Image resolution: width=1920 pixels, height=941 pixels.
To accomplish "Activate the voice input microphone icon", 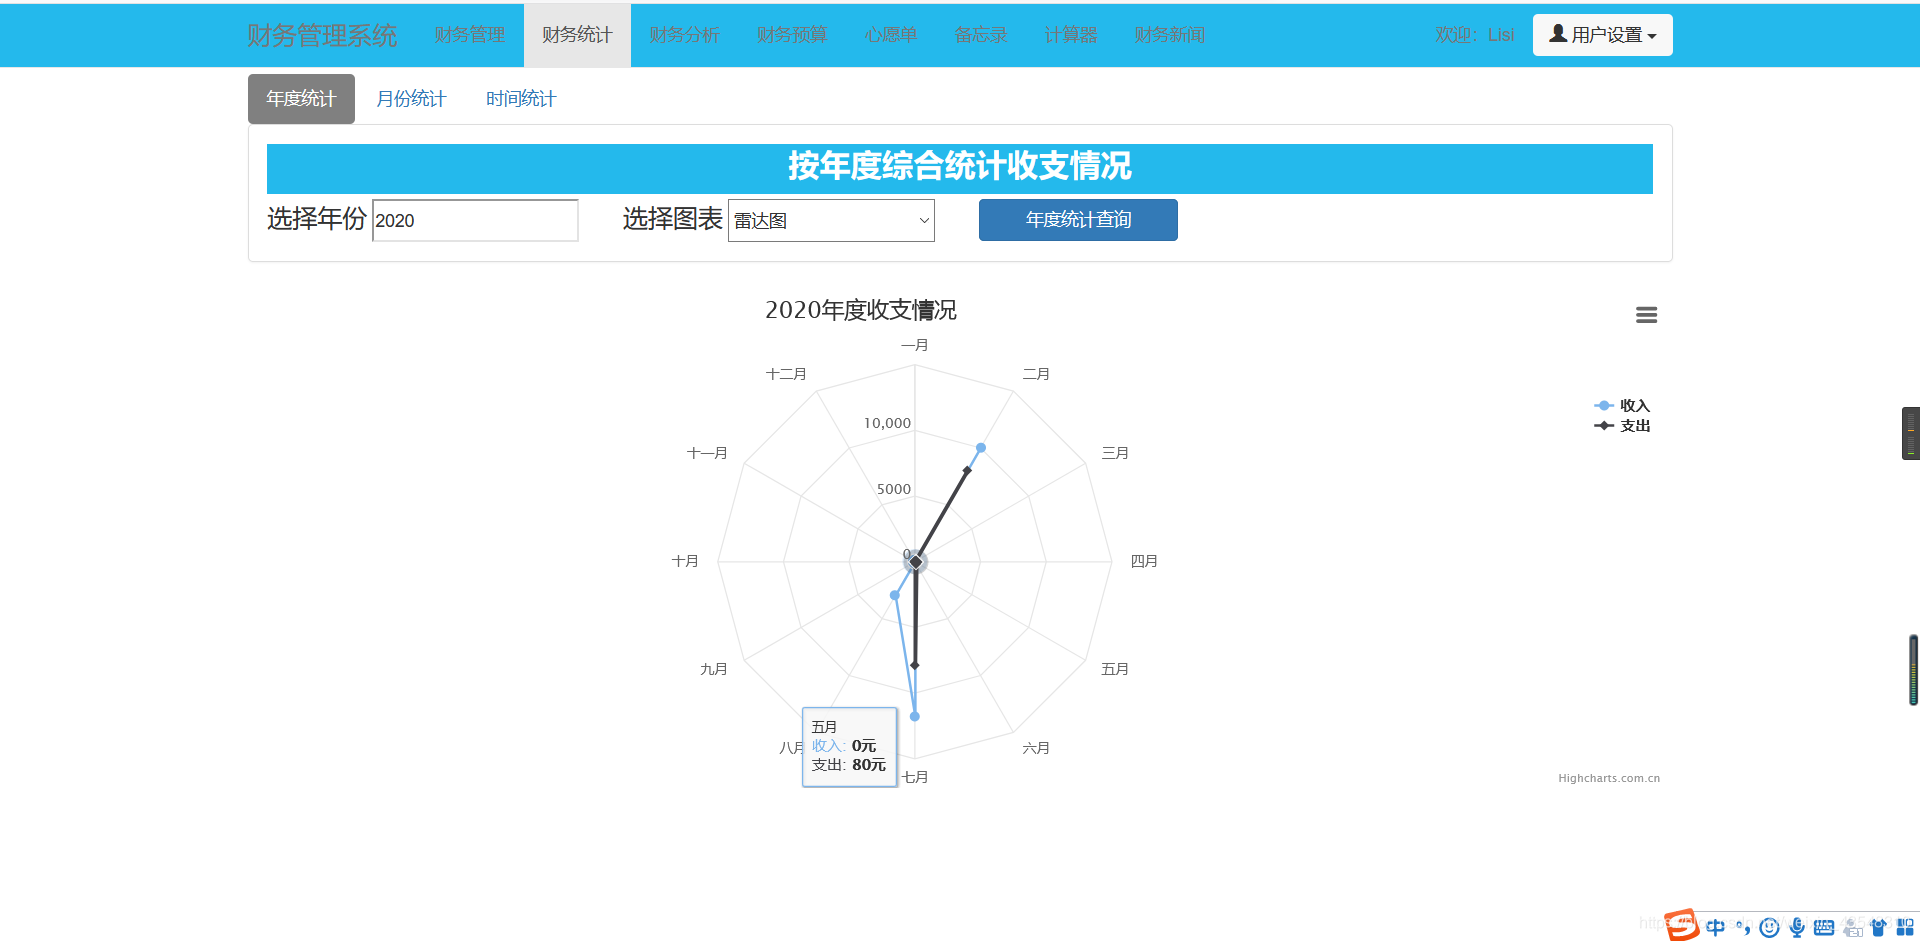I will click(x=1795, y=927).
